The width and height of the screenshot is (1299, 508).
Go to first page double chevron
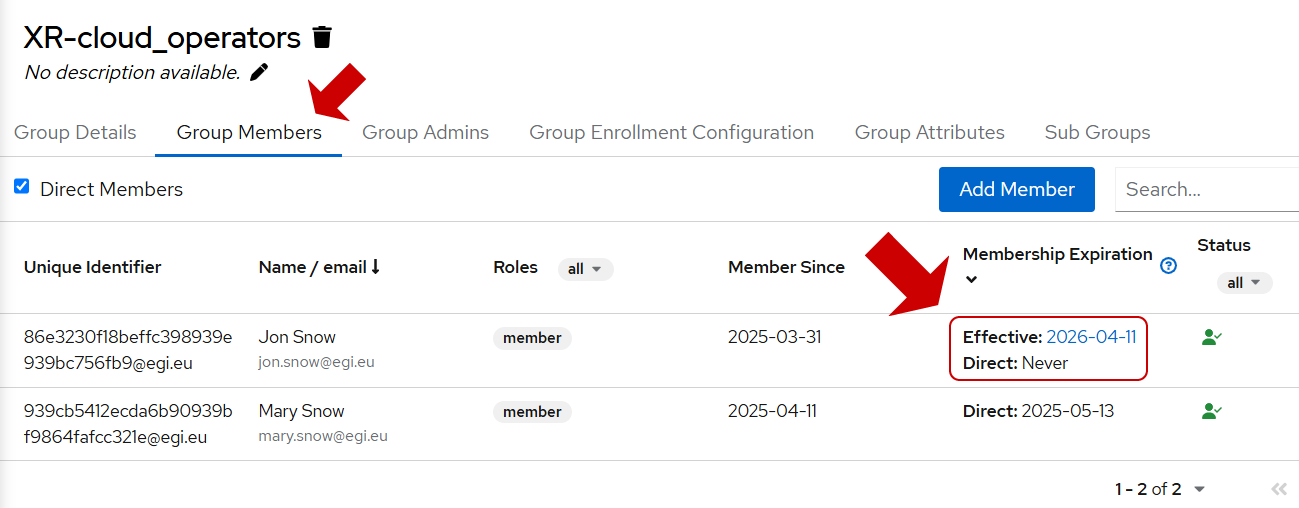1279,489
